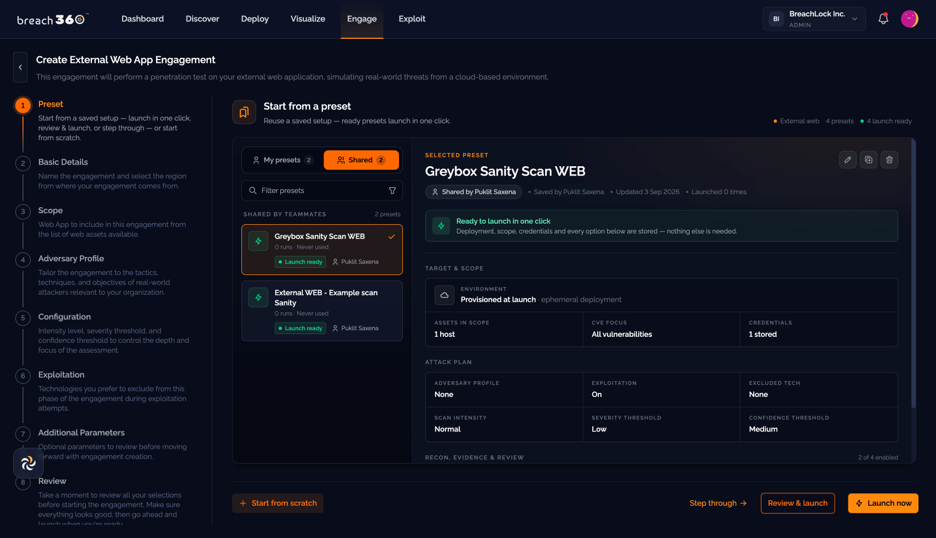Image resolution: width=936 pixels, height=538 pixels.
Task: Click 2 of 4 enabled text
Action: (878, 458)
